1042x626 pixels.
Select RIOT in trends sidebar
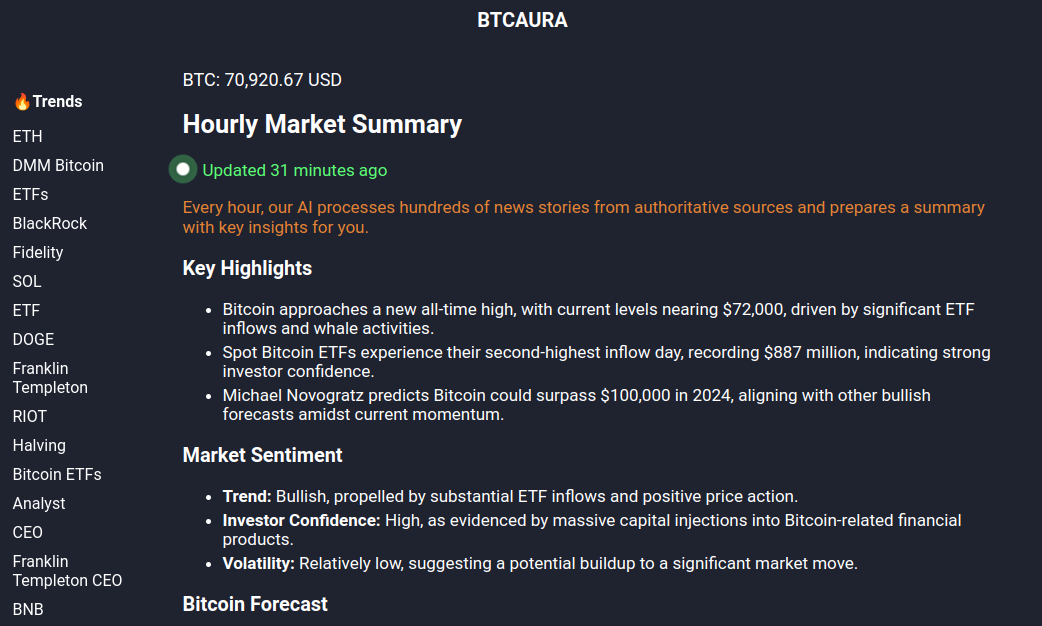click(30, 417)
